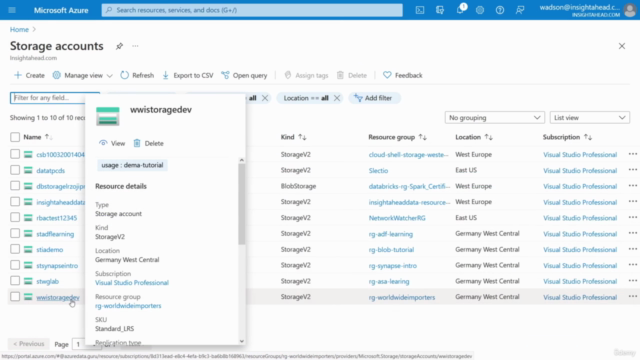Open the stsynapseintro storage account

(x=57, y=266)
